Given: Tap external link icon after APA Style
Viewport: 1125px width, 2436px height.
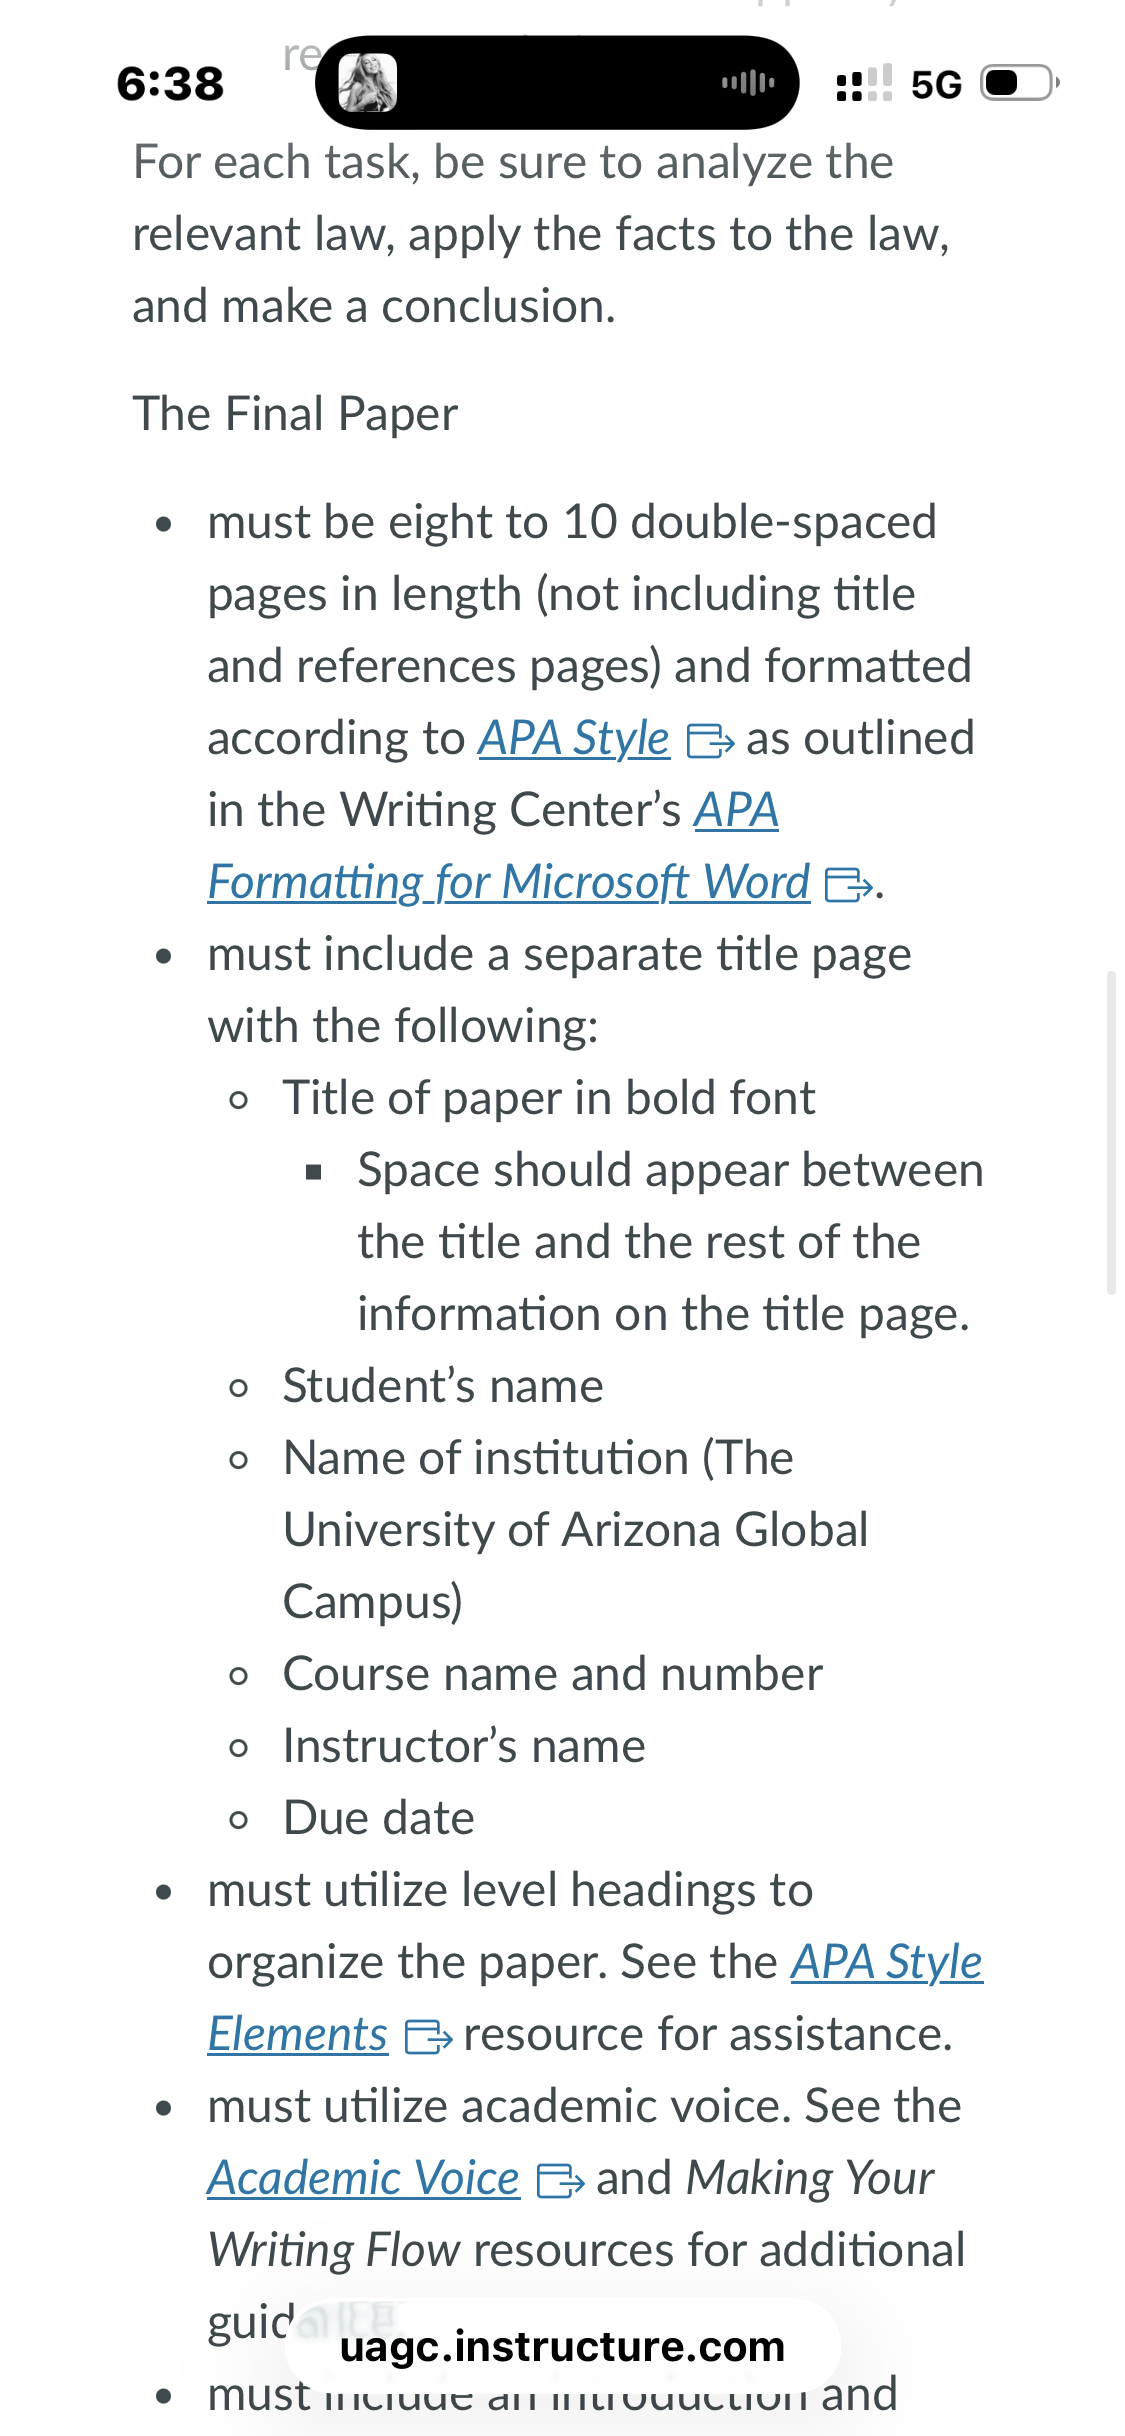Looking at the screenshot, I should coord(710,742).
